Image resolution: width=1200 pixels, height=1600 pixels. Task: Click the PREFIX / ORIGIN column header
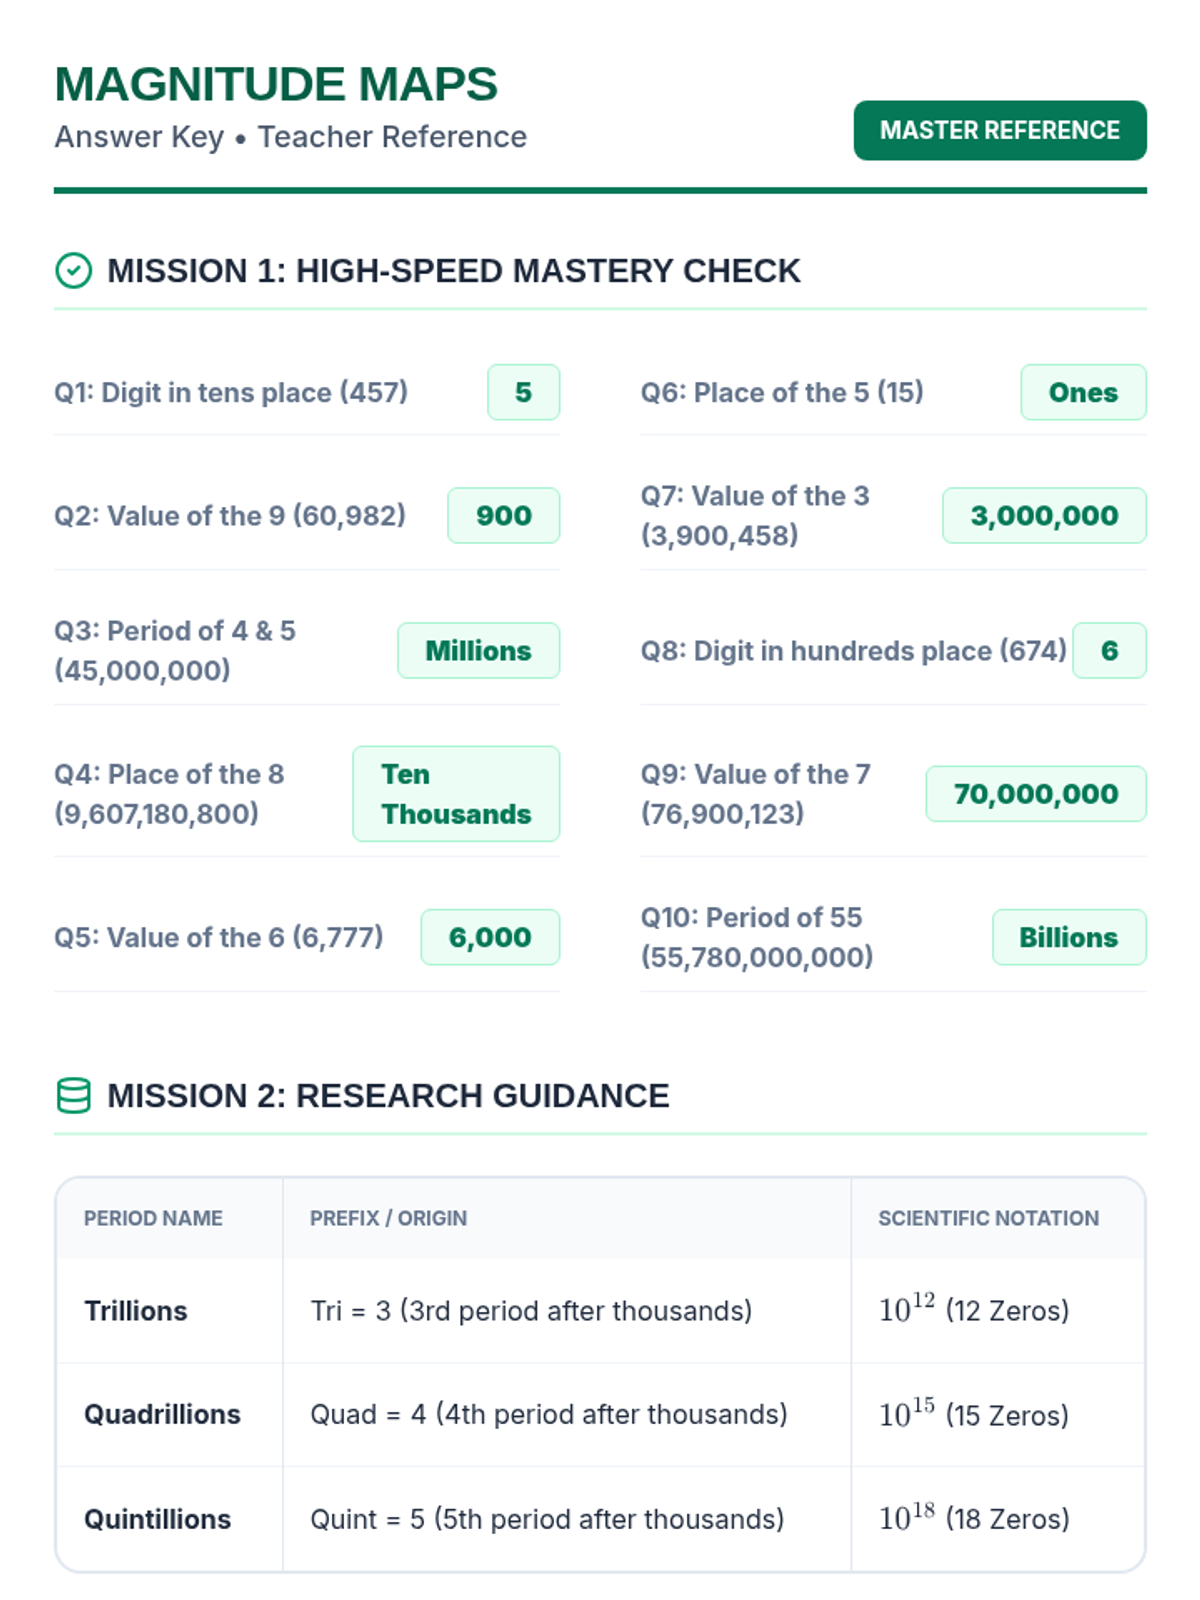coord(388,1218)
